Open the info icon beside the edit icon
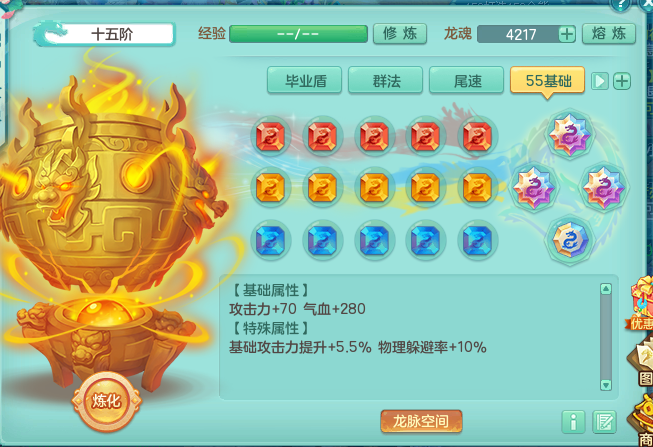This screenshot has width=653, height=447. (573, 422)
